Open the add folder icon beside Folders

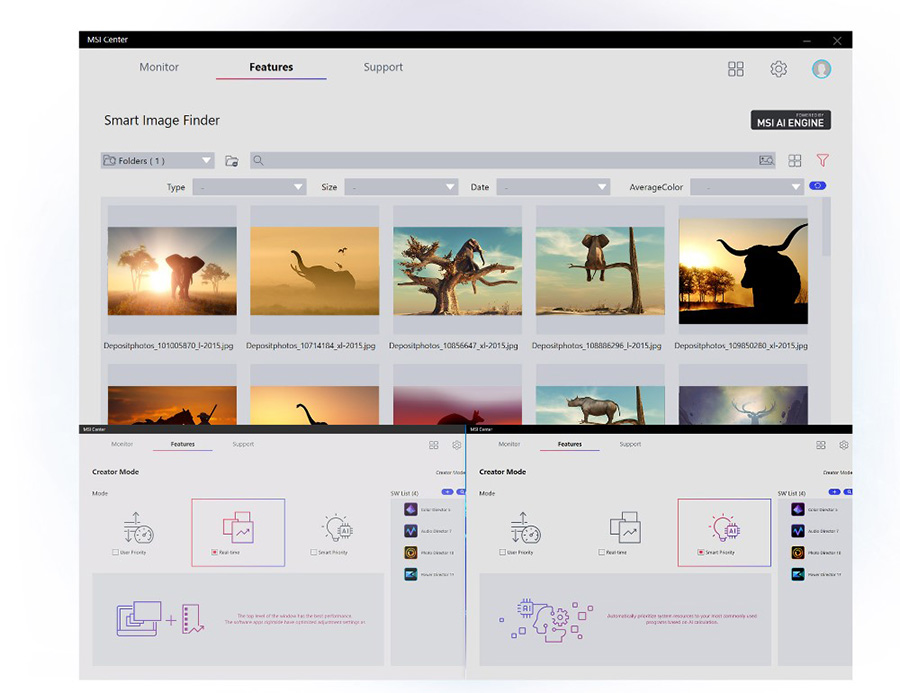tap(231, 160)
